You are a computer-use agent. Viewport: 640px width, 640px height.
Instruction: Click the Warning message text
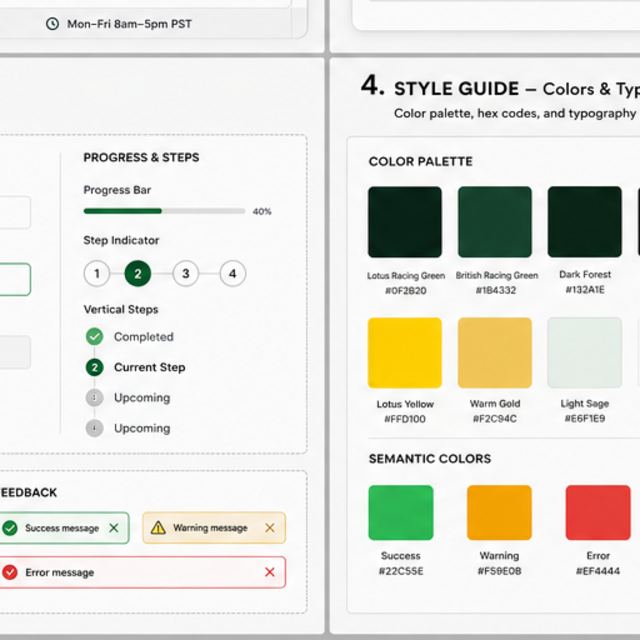click(210, 528)
